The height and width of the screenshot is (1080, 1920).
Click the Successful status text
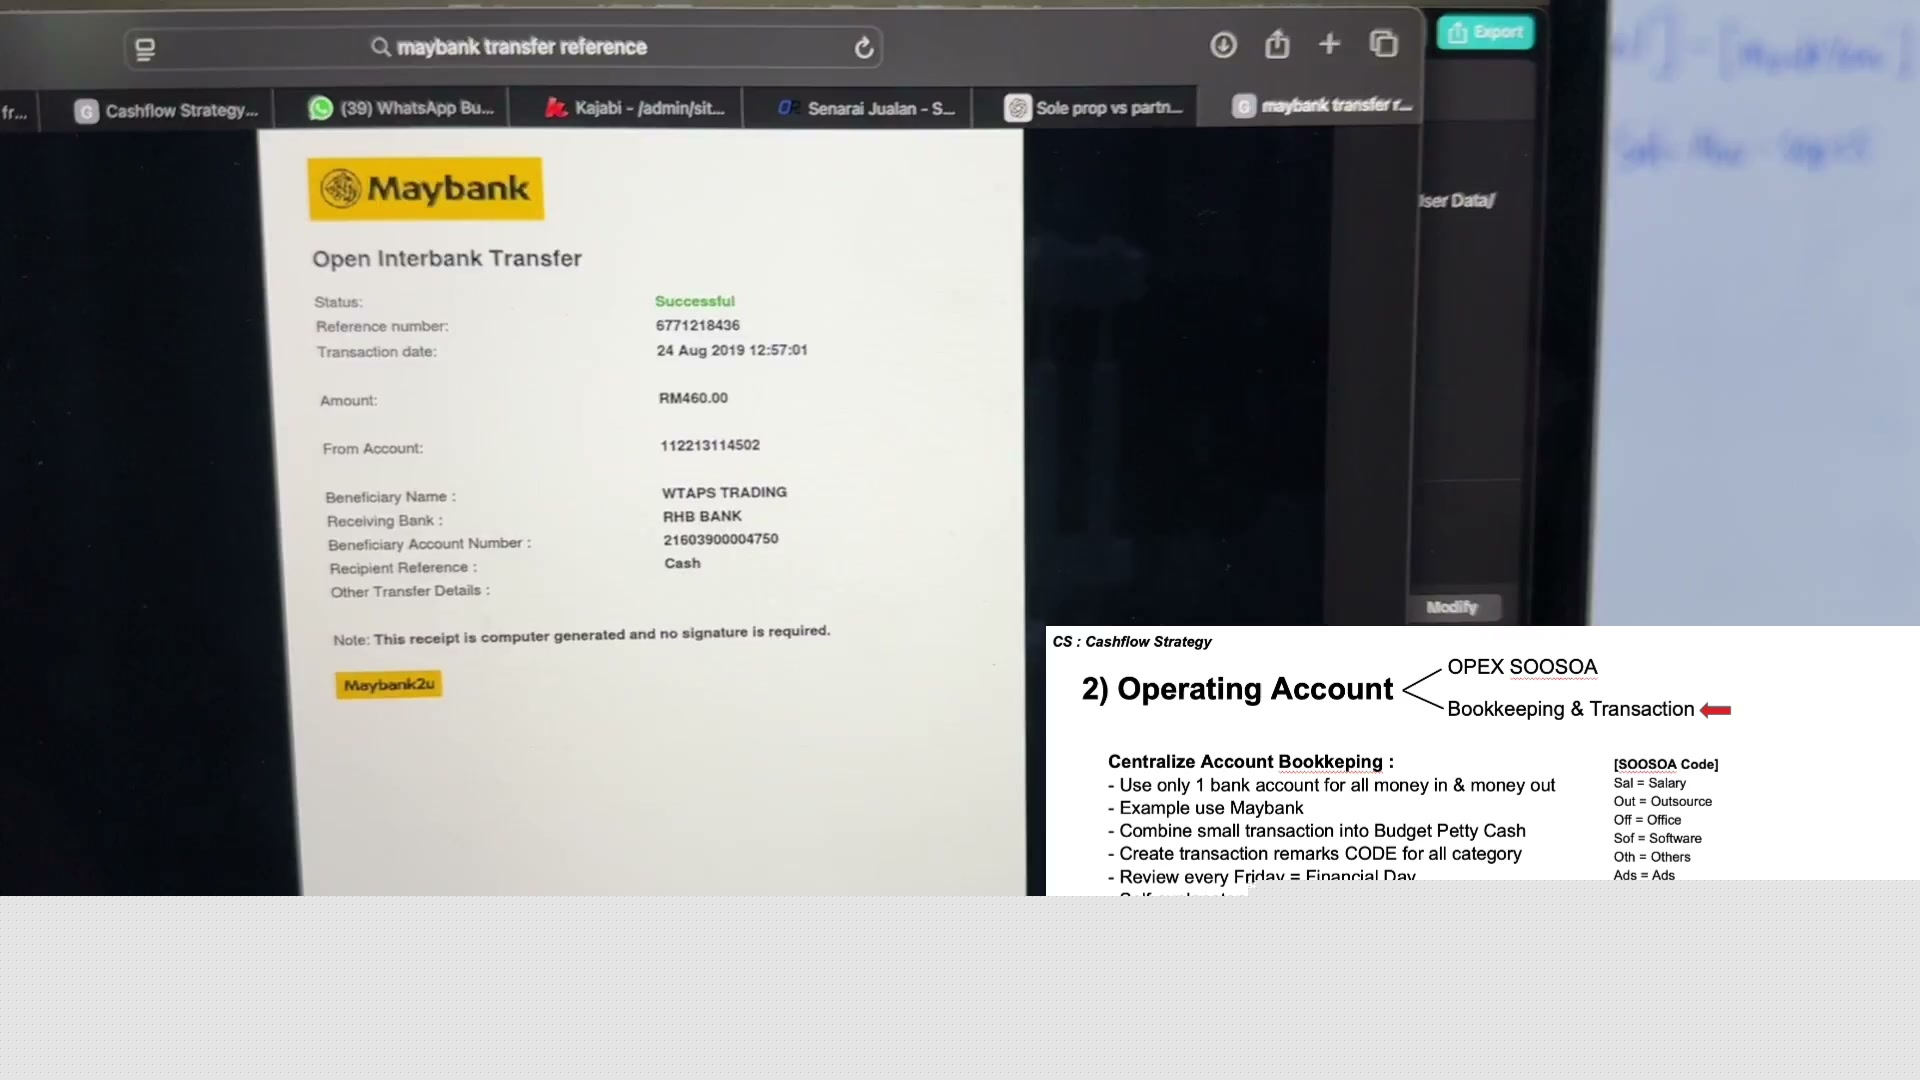[x=695, y=301]
